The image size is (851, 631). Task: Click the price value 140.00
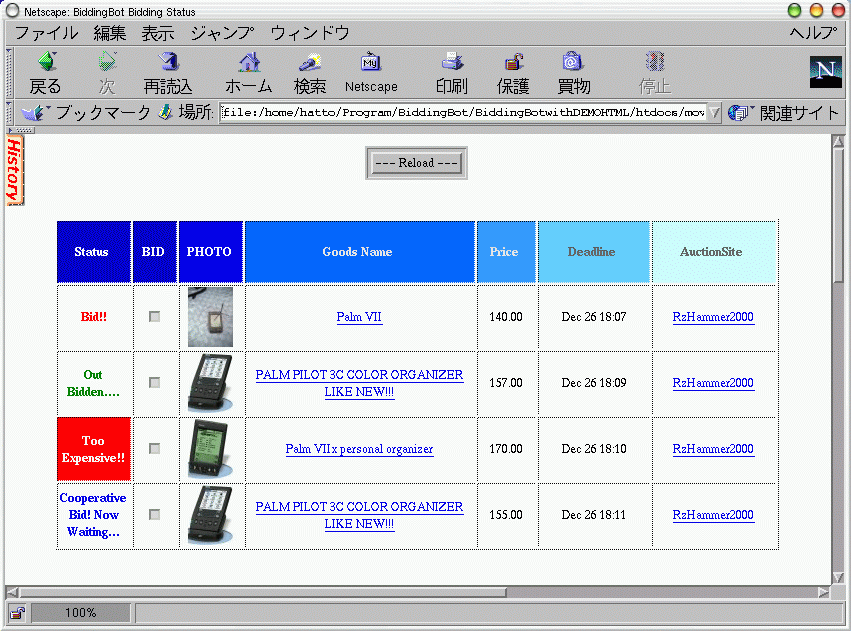(506, 317)
